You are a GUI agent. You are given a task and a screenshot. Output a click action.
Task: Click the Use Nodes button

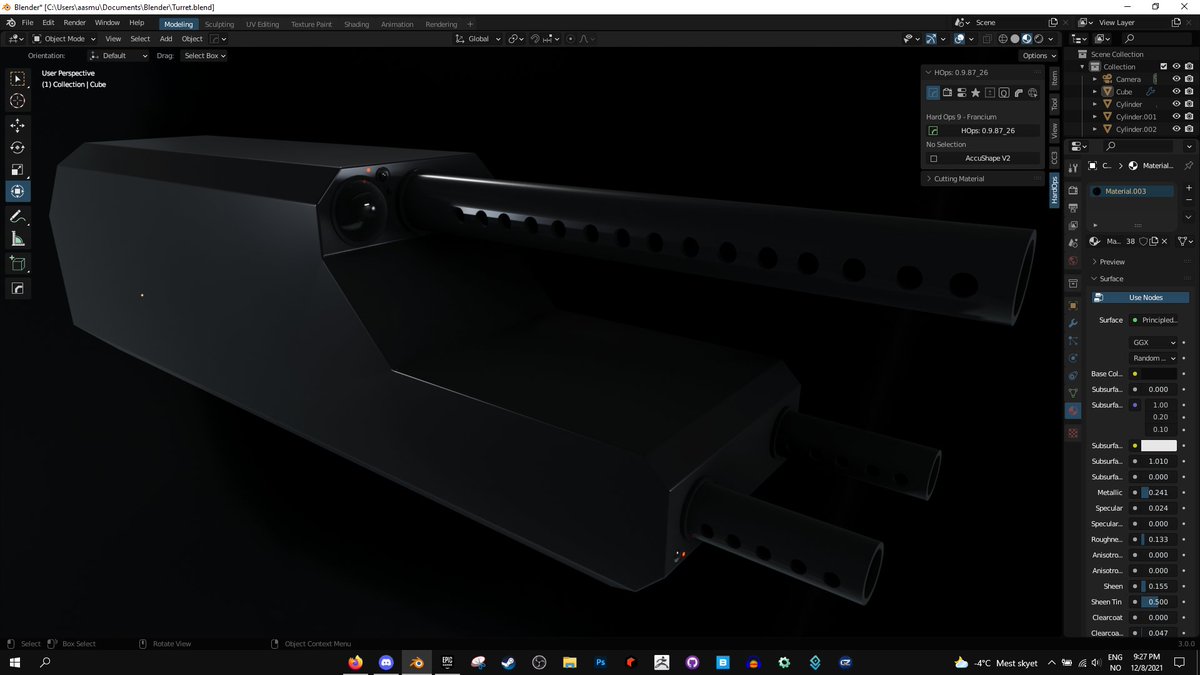pyautogui.click(x=1138, y=297)
